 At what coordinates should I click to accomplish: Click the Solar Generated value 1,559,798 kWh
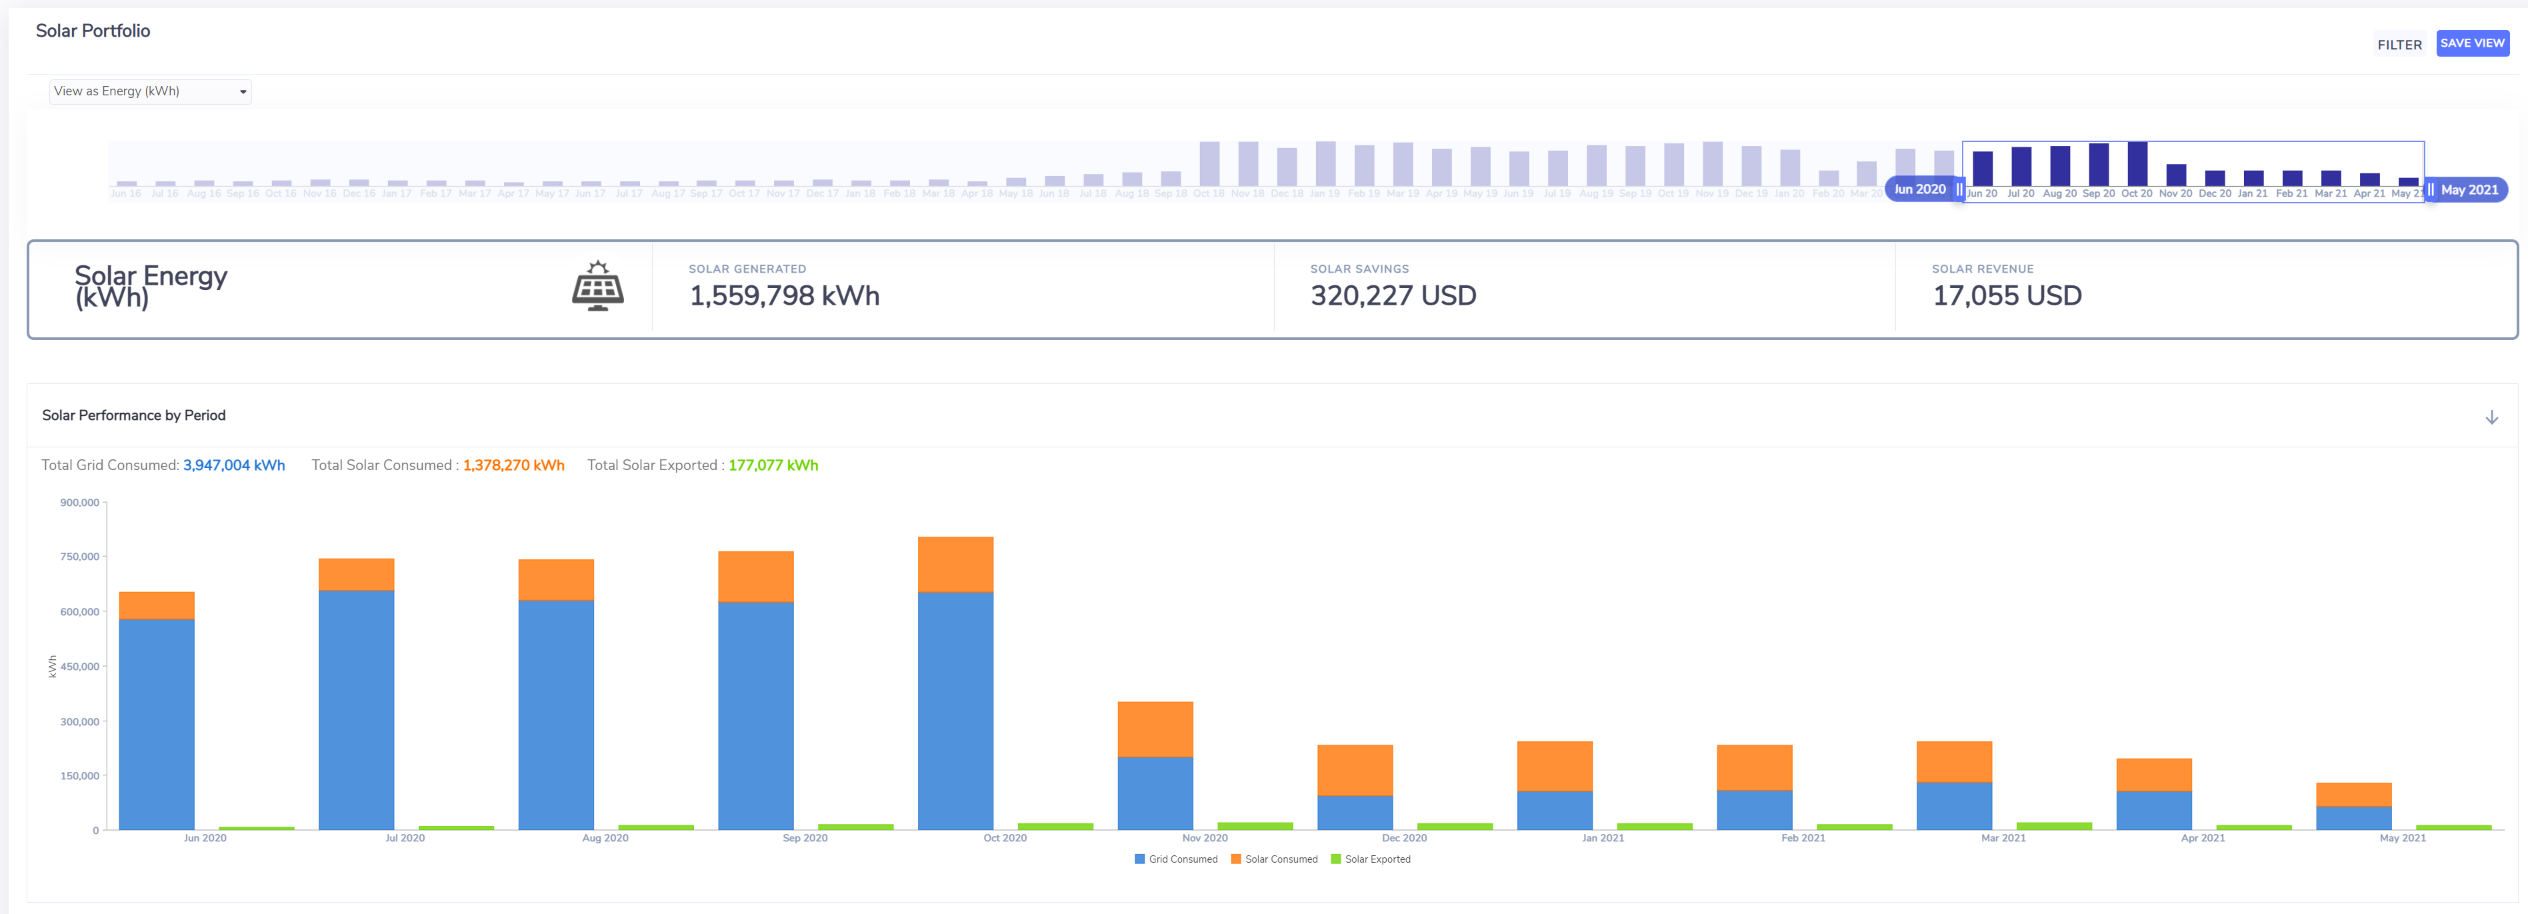[784, 296]
